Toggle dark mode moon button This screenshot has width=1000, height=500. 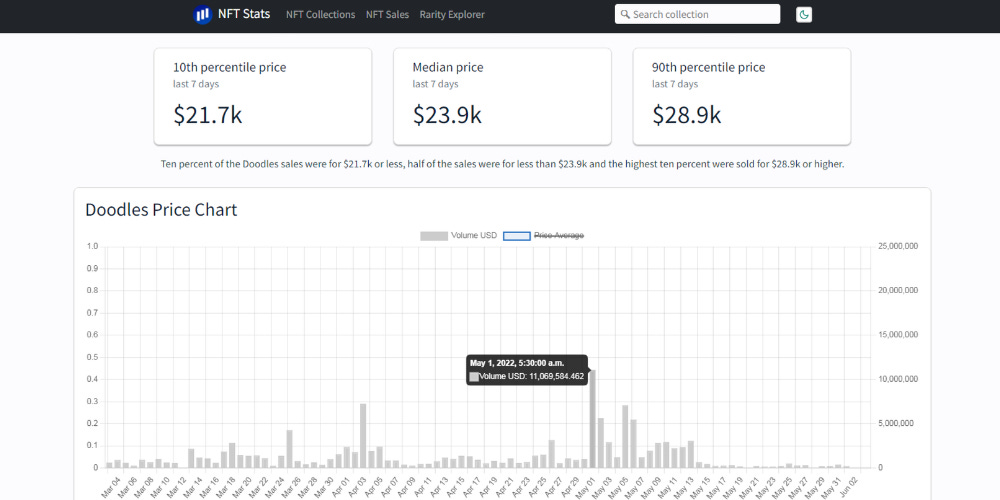804,14
